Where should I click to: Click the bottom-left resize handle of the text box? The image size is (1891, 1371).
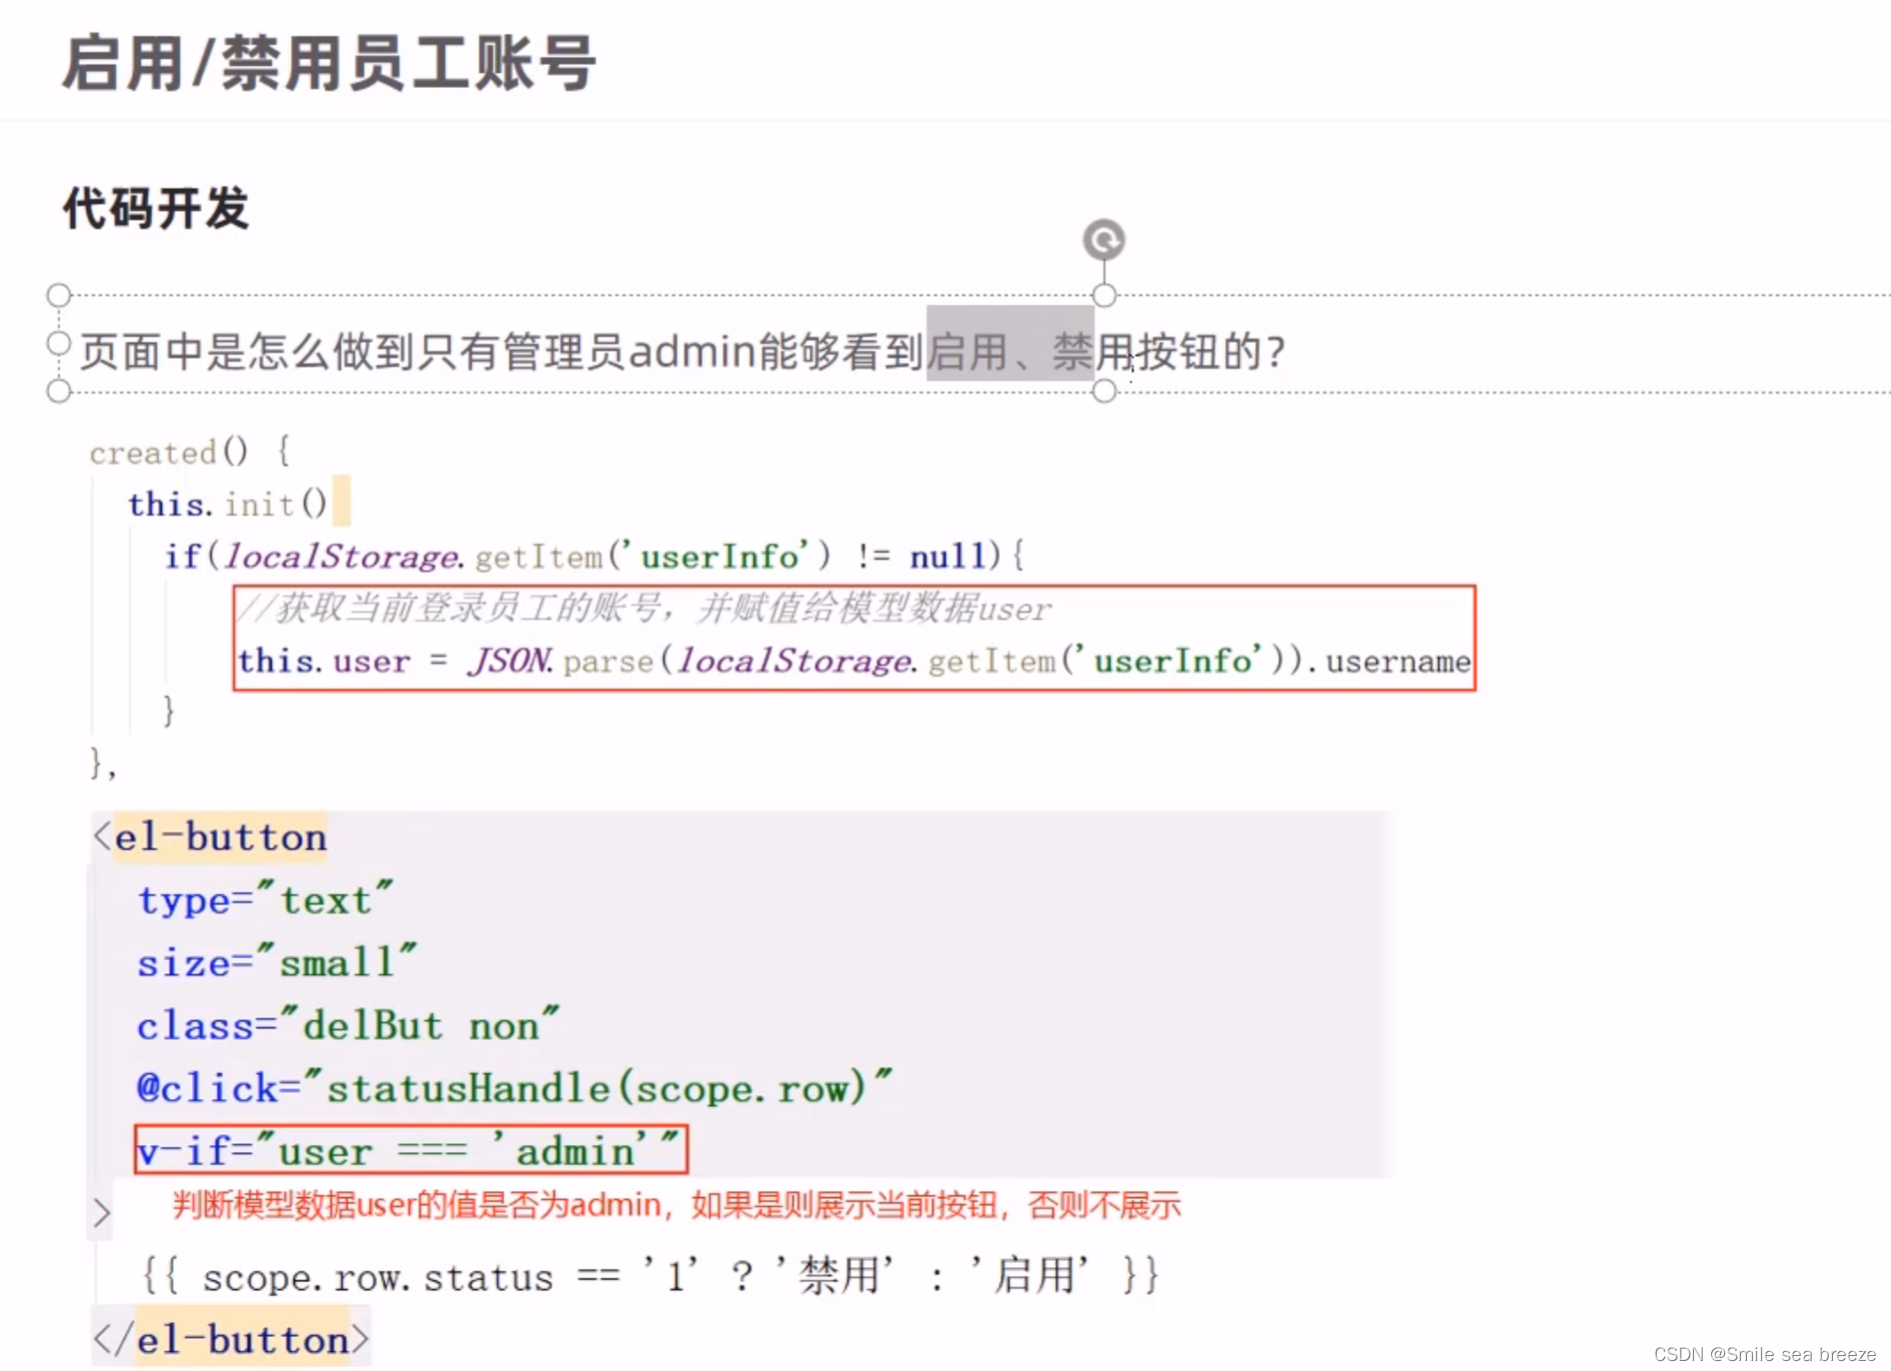tap(59, 391)
